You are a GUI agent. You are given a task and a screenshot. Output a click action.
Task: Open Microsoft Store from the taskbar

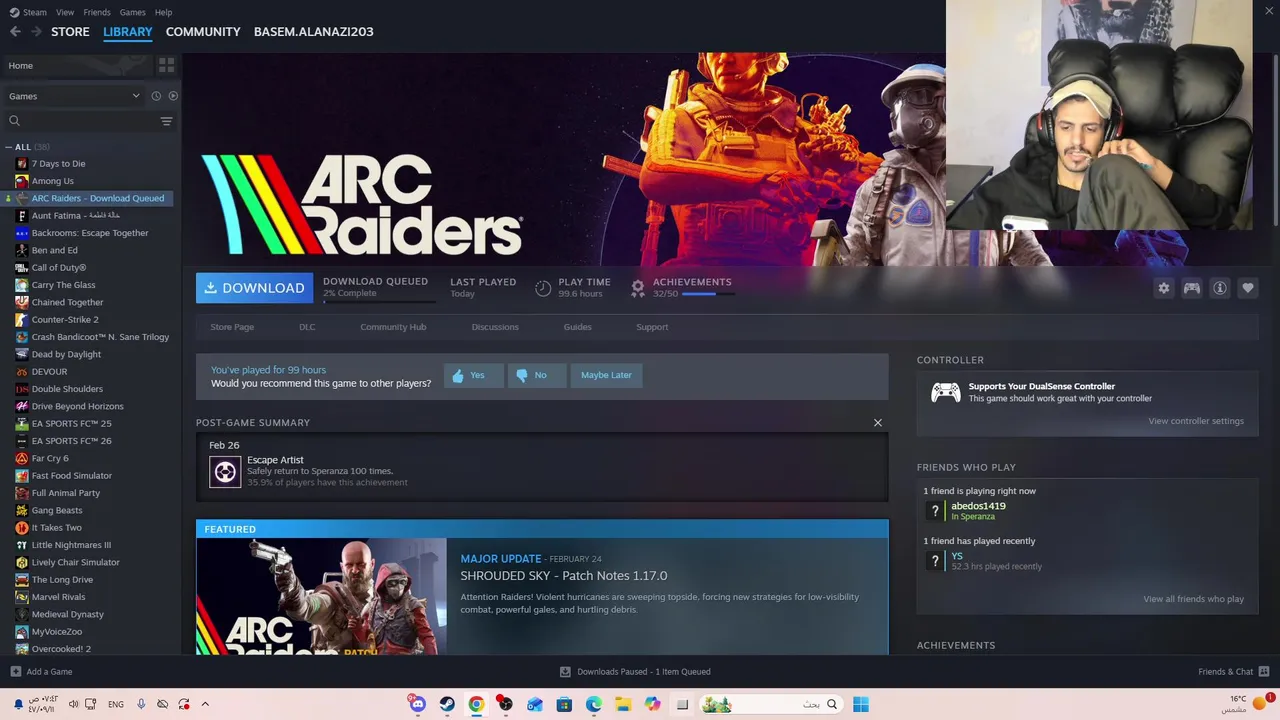[x=565, y=704]
